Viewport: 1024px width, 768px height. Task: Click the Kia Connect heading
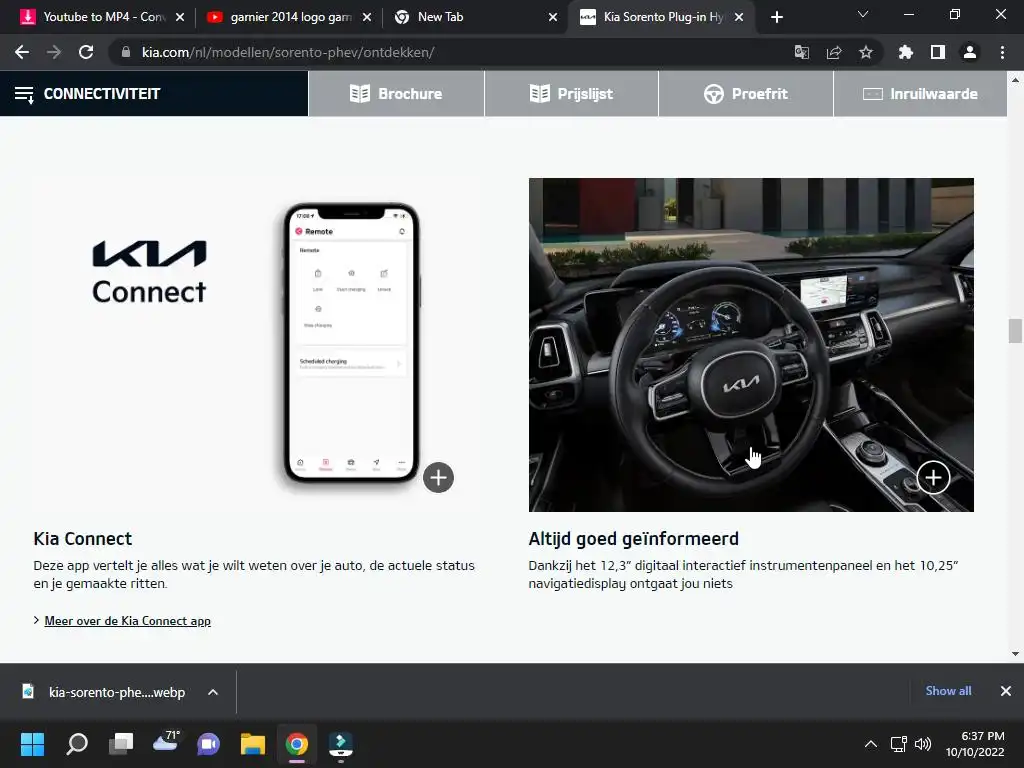(x=83, y=539)
